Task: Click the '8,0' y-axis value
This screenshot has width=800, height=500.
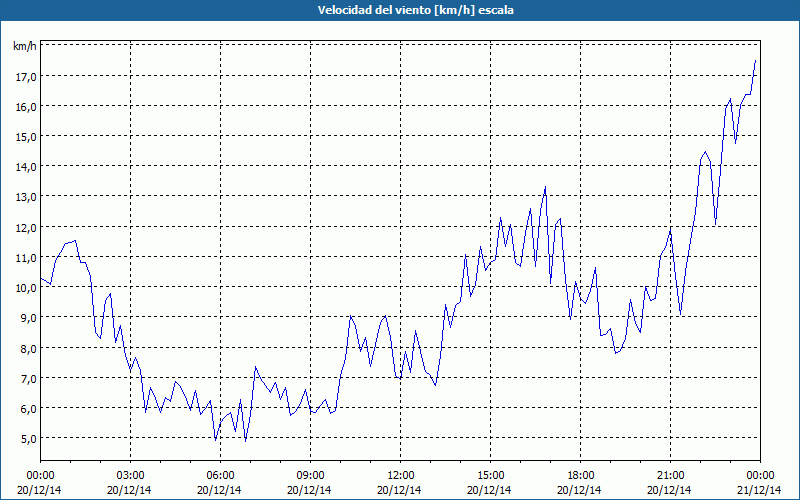Action: pyautogui.click(x=29, y=348)
